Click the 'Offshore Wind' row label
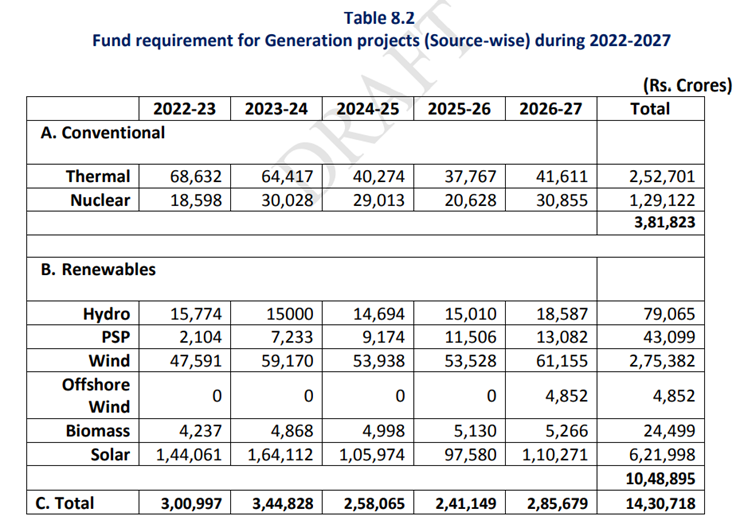The width and height of the screenshot is (740, 520). (96, 395)
